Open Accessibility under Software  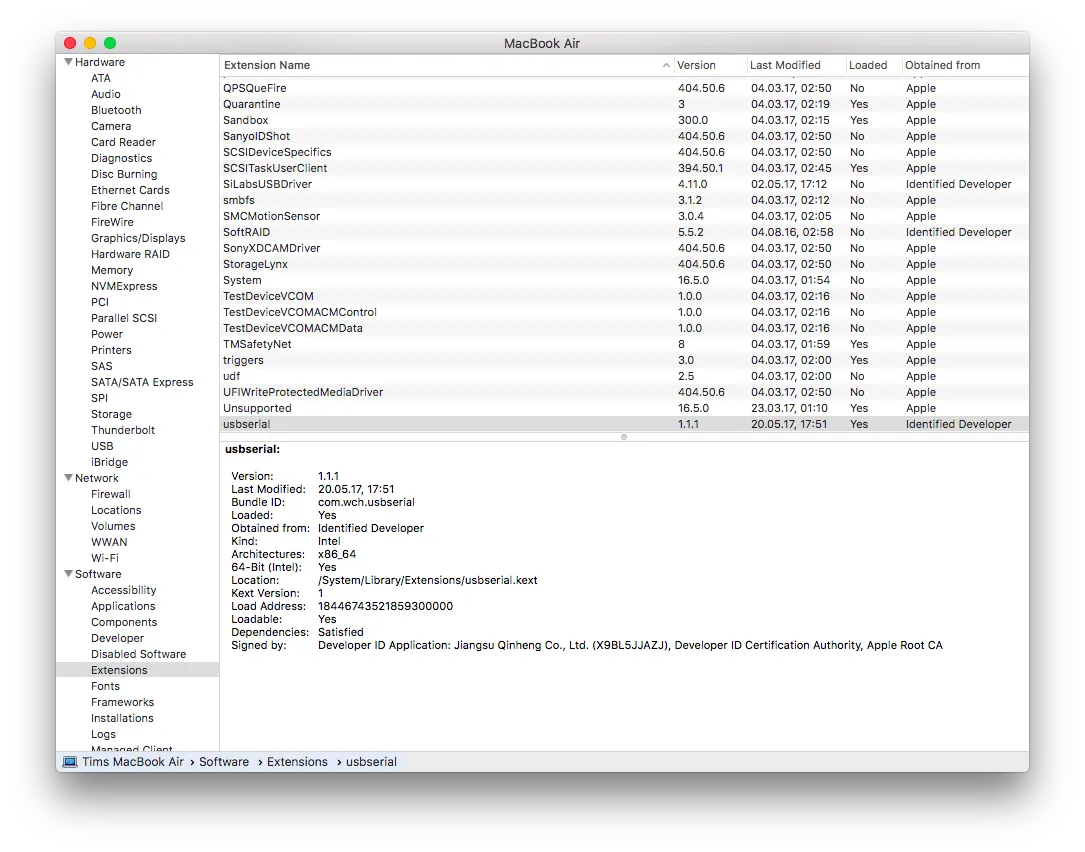point(124,590)
